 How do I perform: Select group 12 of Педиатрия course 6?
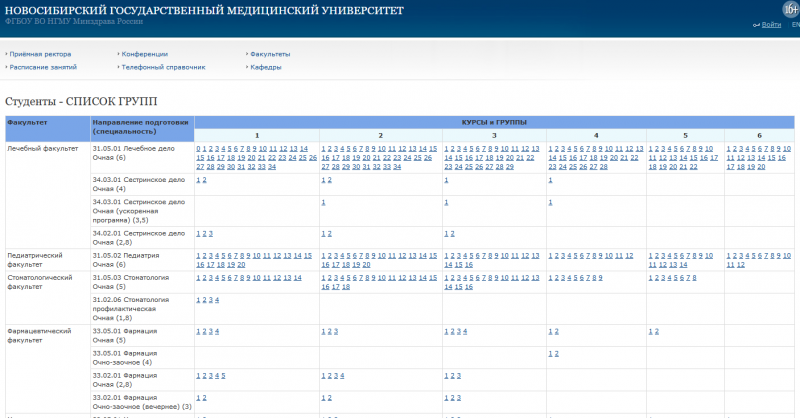pos(741,264)
